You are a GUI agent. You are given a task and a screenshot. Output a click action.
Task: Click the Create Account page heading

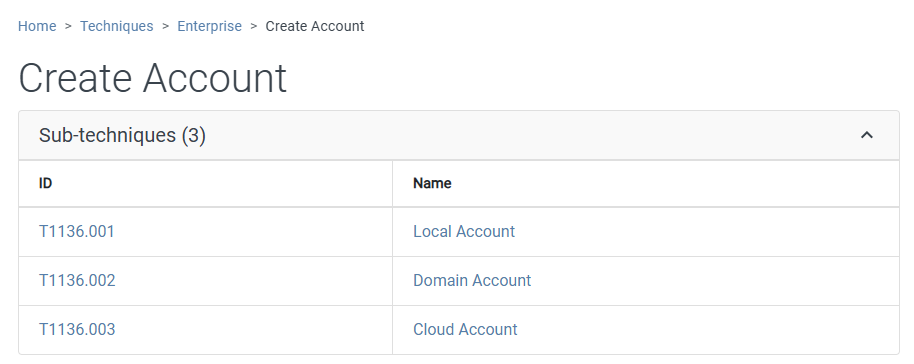coord(153,78)
